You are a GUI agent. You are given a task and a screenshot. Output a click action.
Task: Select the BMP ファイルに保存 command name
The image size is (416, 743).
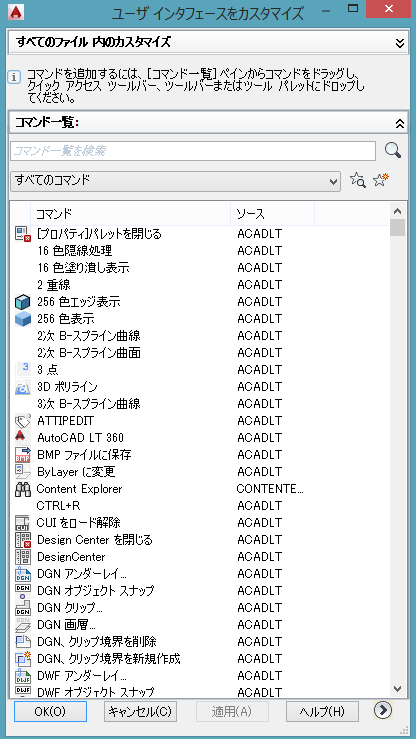[84, 455]
